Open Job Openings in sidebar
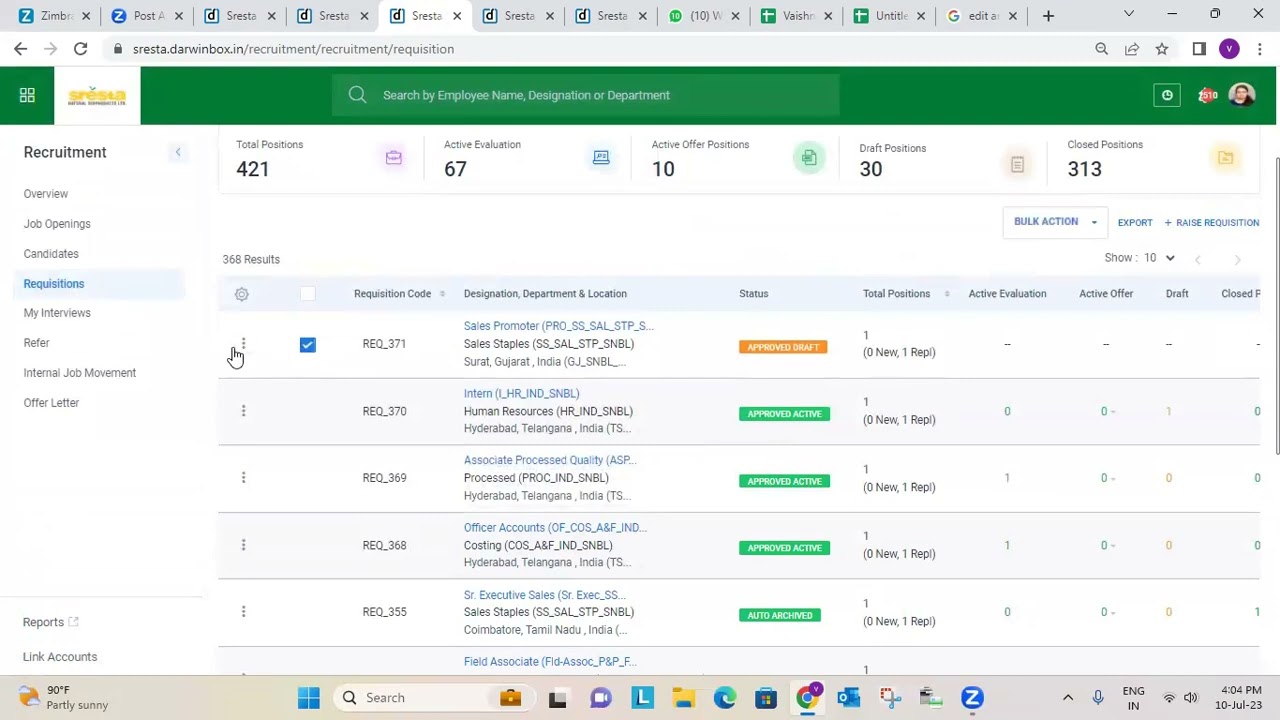The height and width of the screenshot is (720, 1280). 57,224
